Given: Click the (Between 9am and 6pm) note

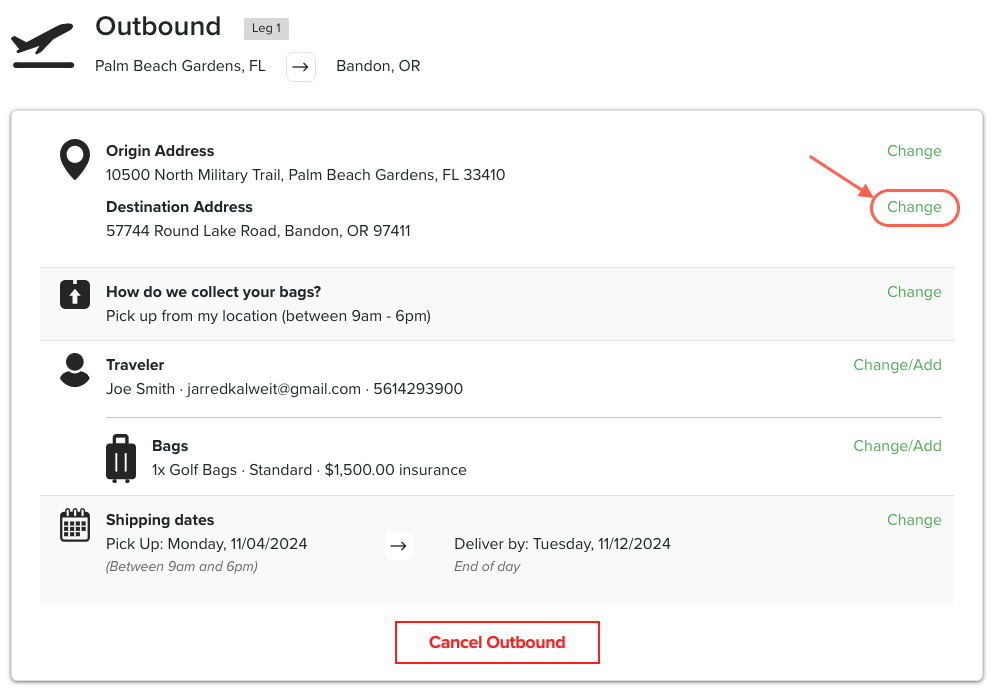Looking at the screenshot, I should click(x=181, y=567).
